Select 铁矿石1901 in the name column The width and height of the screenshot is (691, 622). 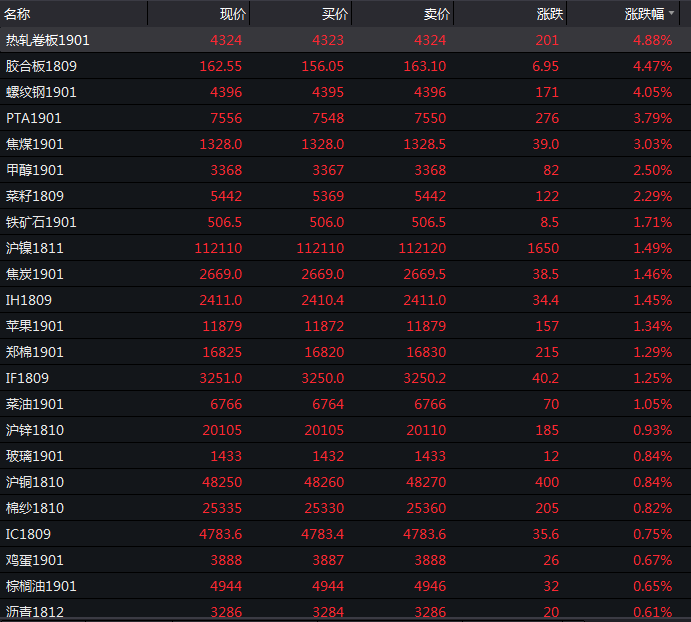coord(41,222)
